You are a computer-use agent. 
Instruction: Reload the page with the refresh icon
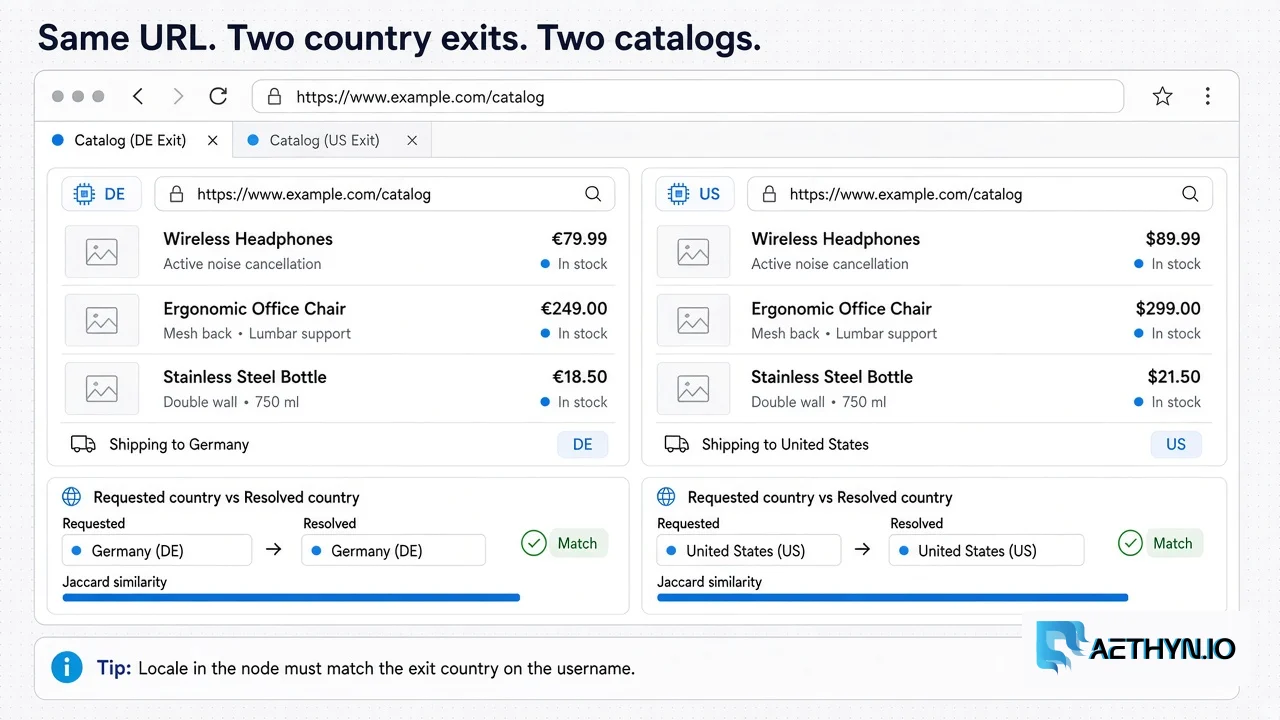pyautogui.click(x=218, y=96)
